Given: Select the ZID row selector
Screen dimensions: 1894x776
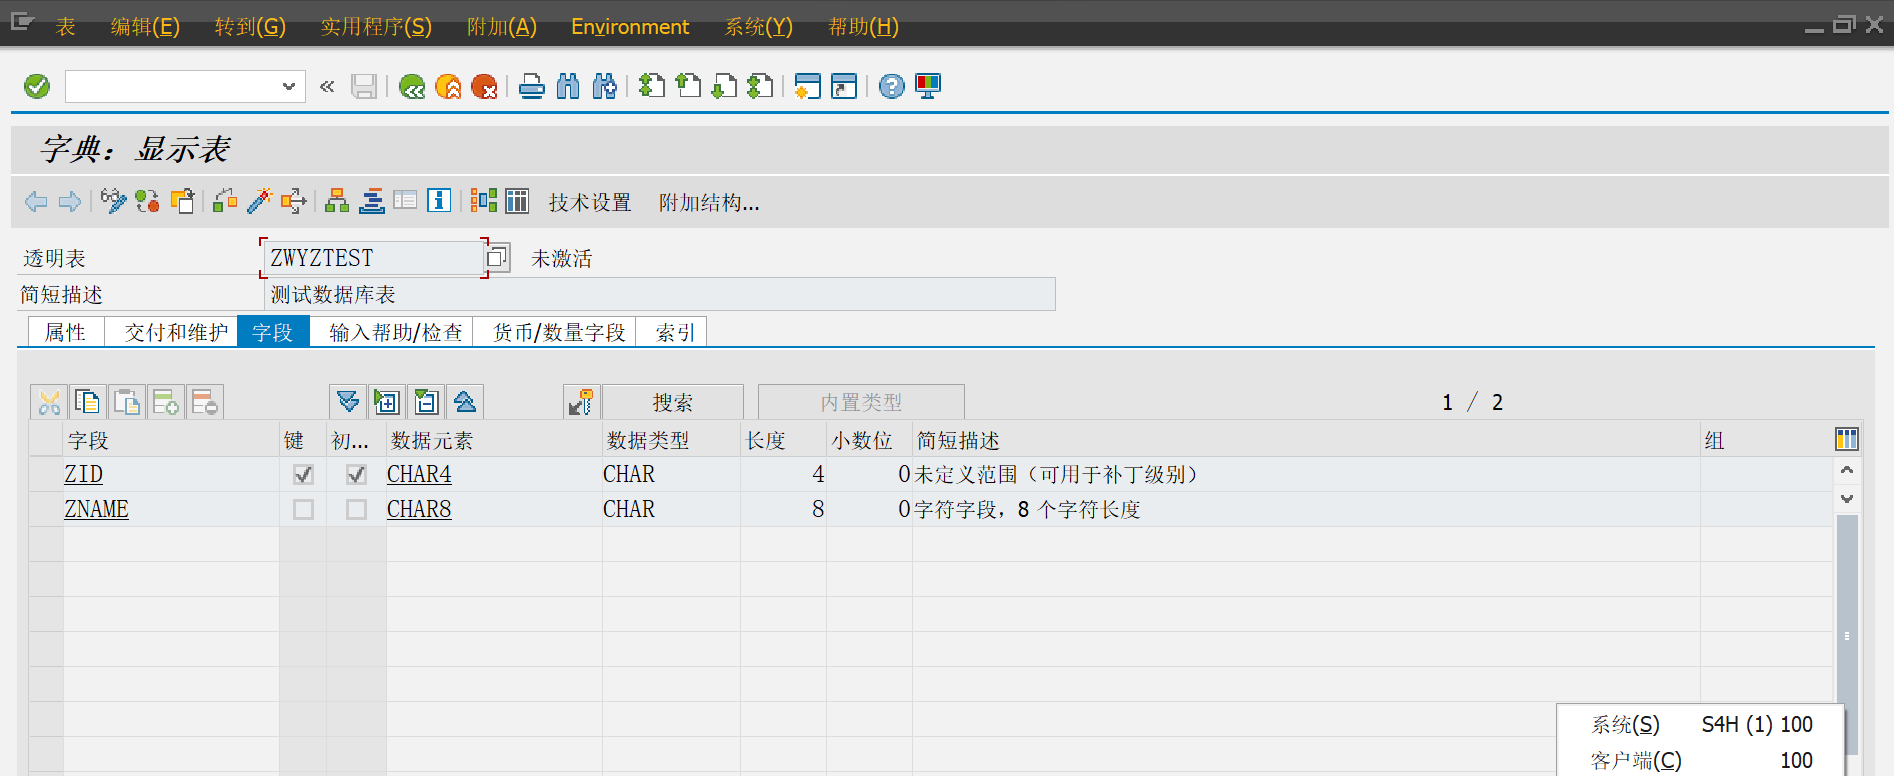Looking at the screenshot, I should pos(46,474).
